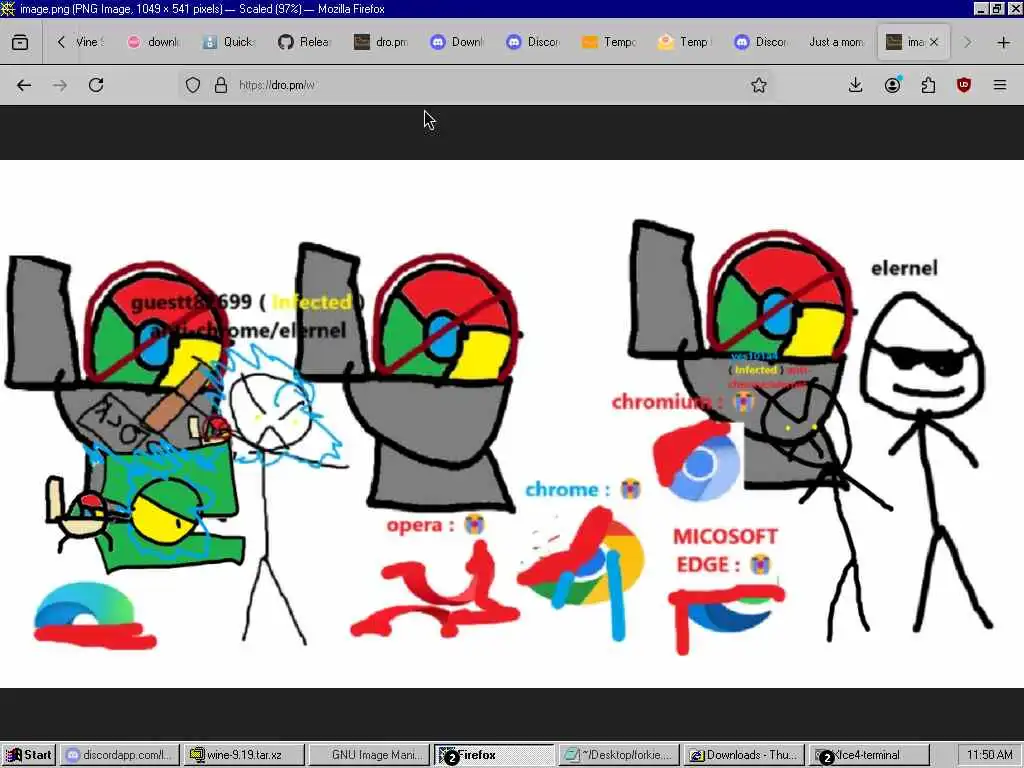Switch to the downl tab
This screenshot has height=768, width=1024.
[153, 42]
